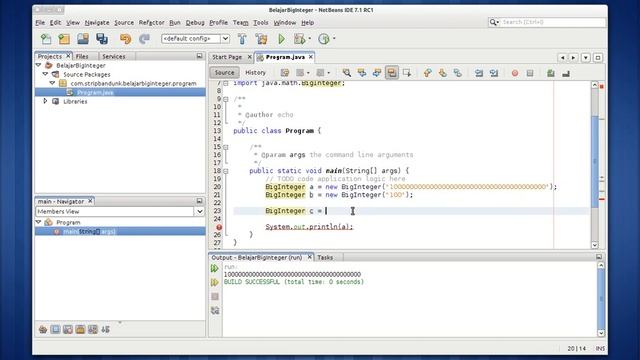Viewport: 640px width, 360px height.
Task: Click the Profile Project clock icon
Action: pyautogui.click(x=324, y=39)
